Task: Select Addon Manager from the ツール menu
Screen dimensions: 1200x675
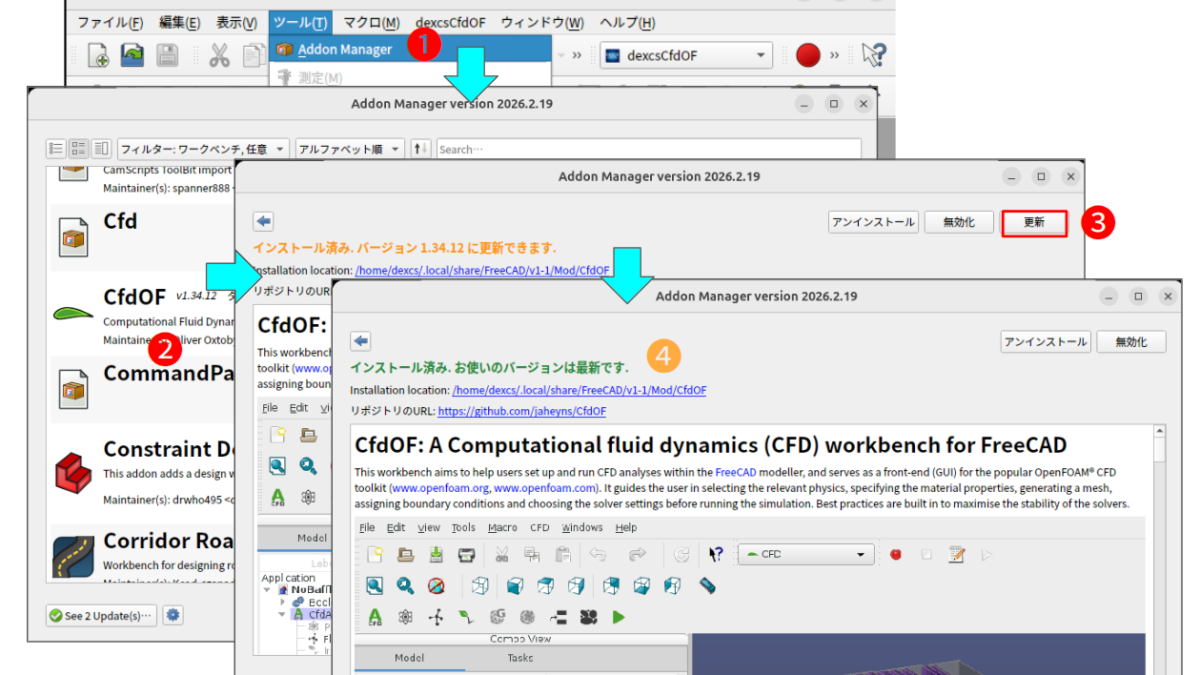Action: [x=343, y=49]
